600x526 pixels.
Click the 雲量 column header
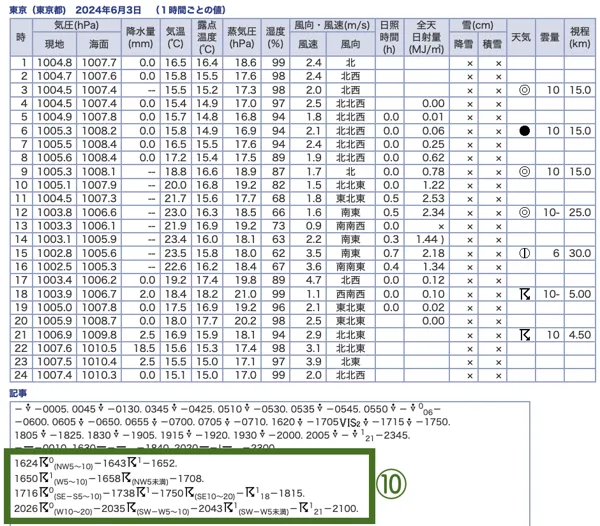[x=549, y=37]
